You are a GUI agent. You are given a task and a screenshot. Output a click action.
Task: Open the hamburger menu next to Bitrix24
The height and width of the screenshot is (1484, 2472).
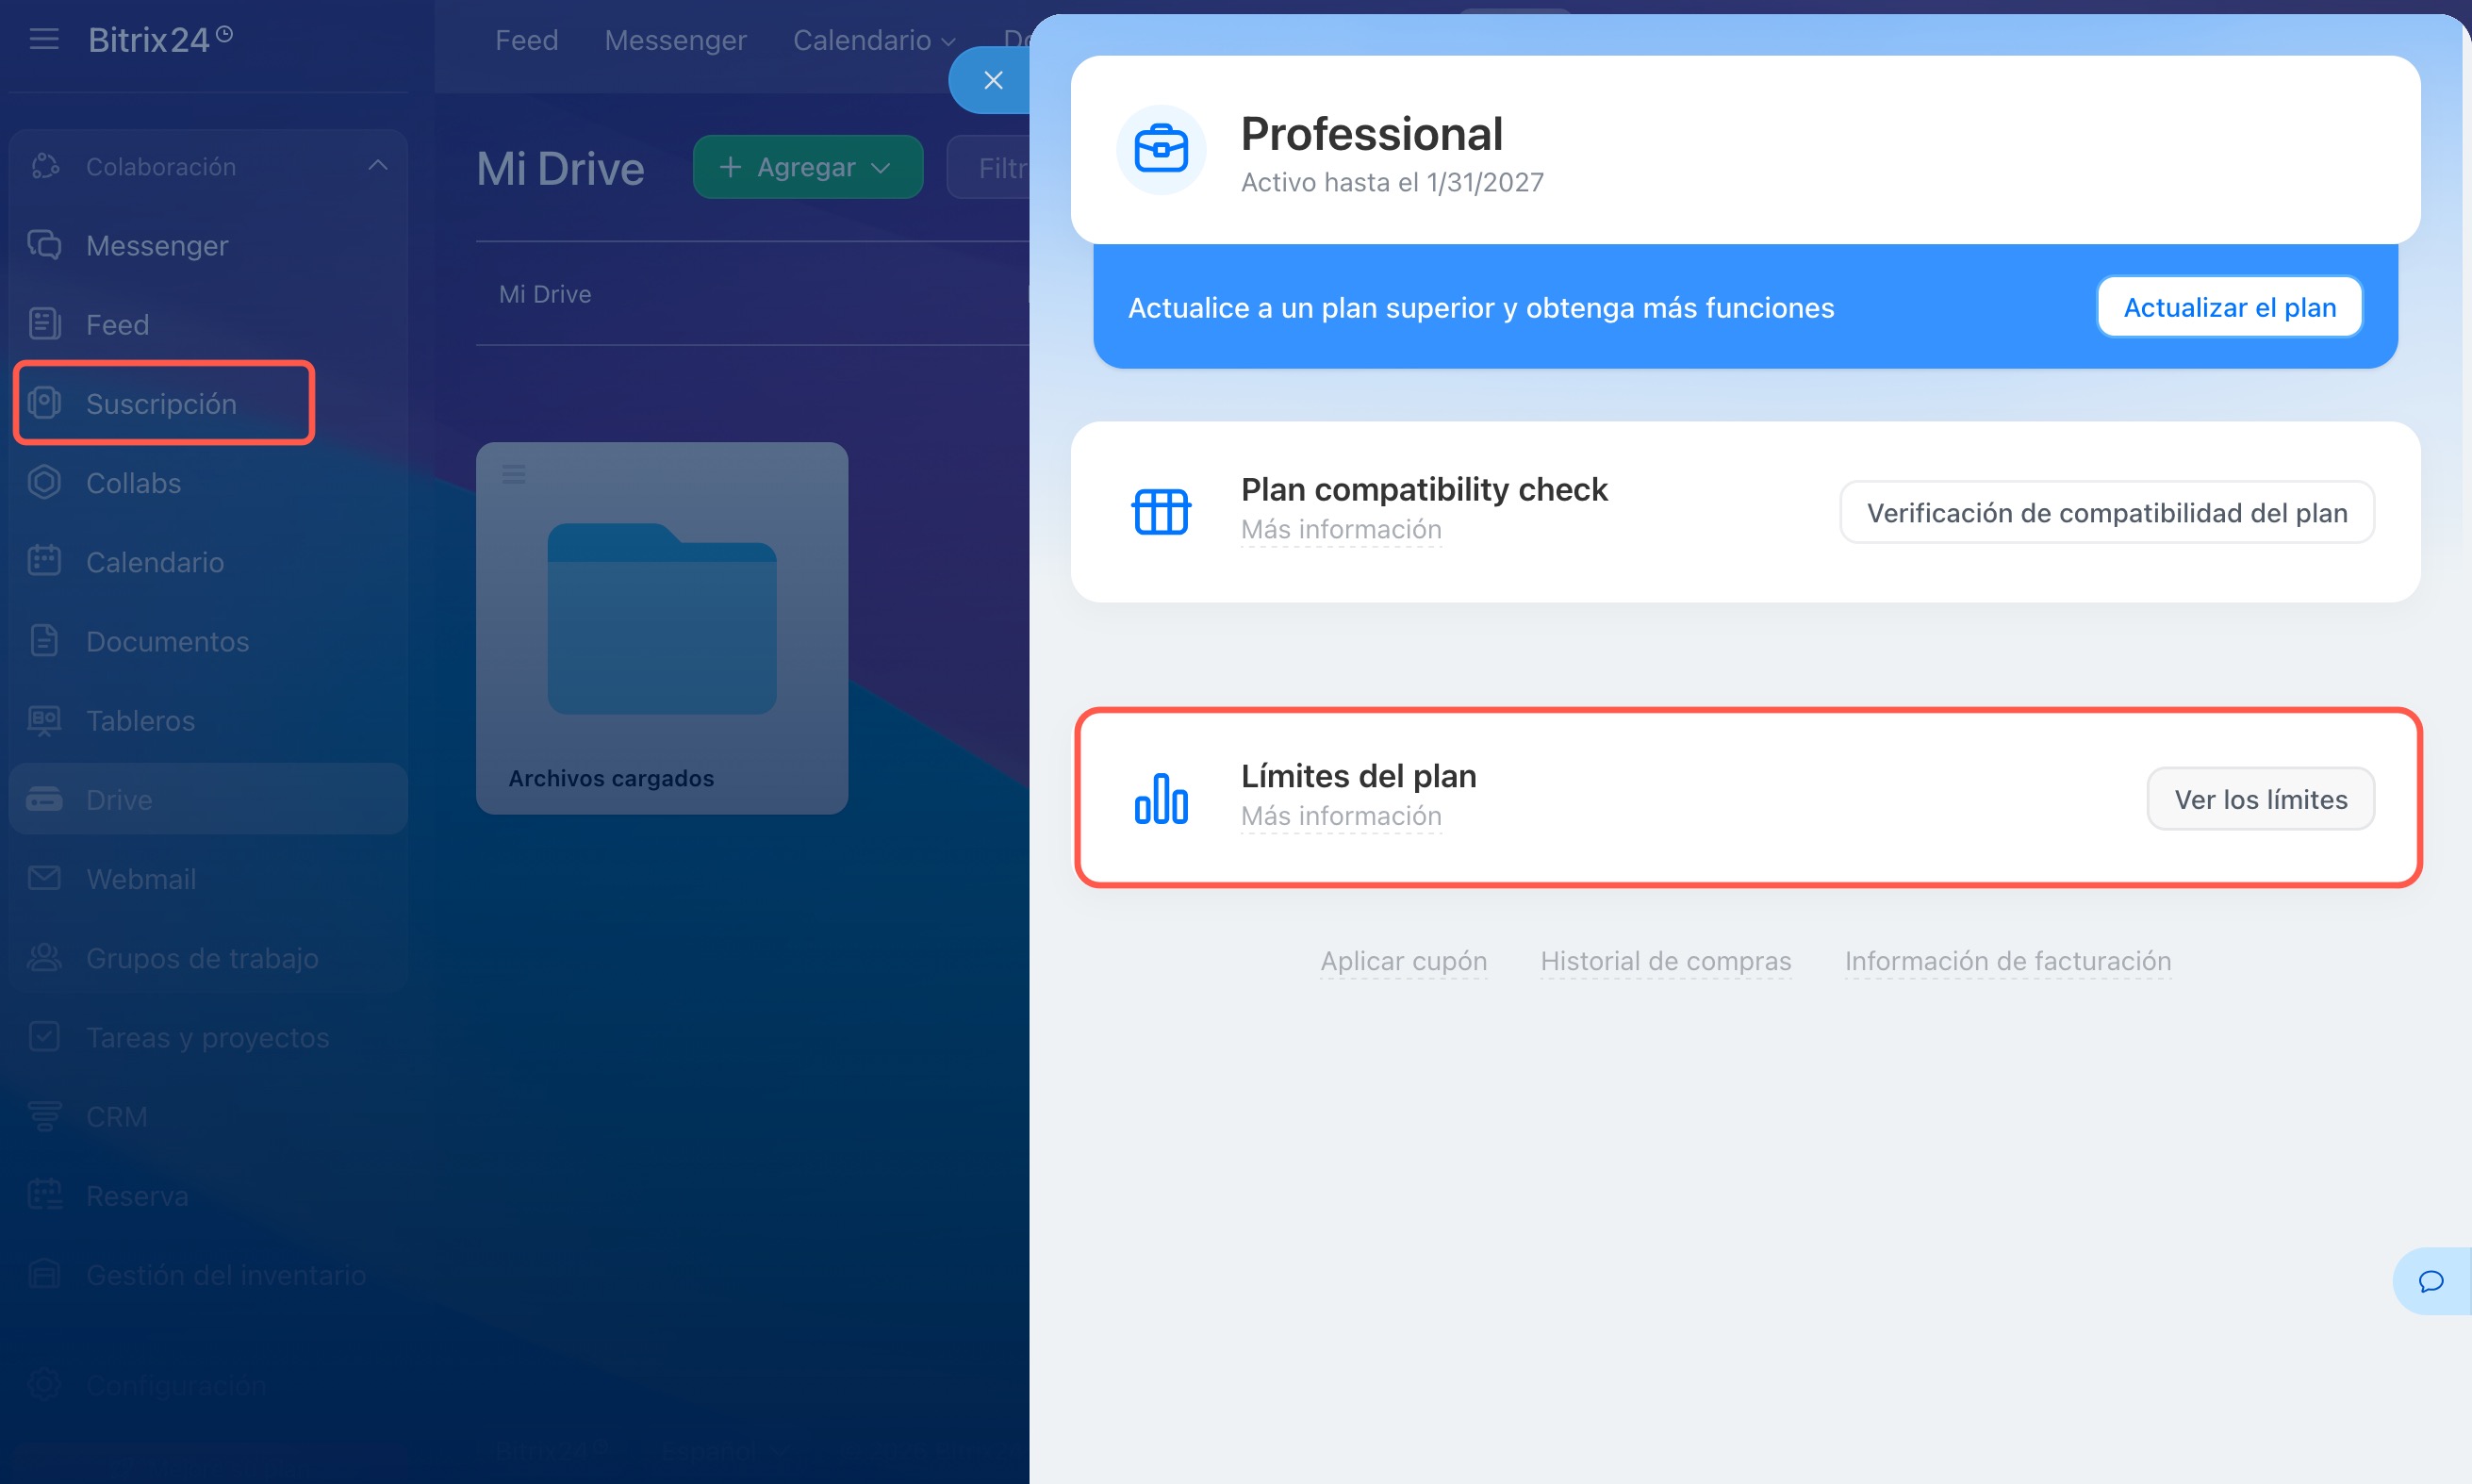point(44,40)
